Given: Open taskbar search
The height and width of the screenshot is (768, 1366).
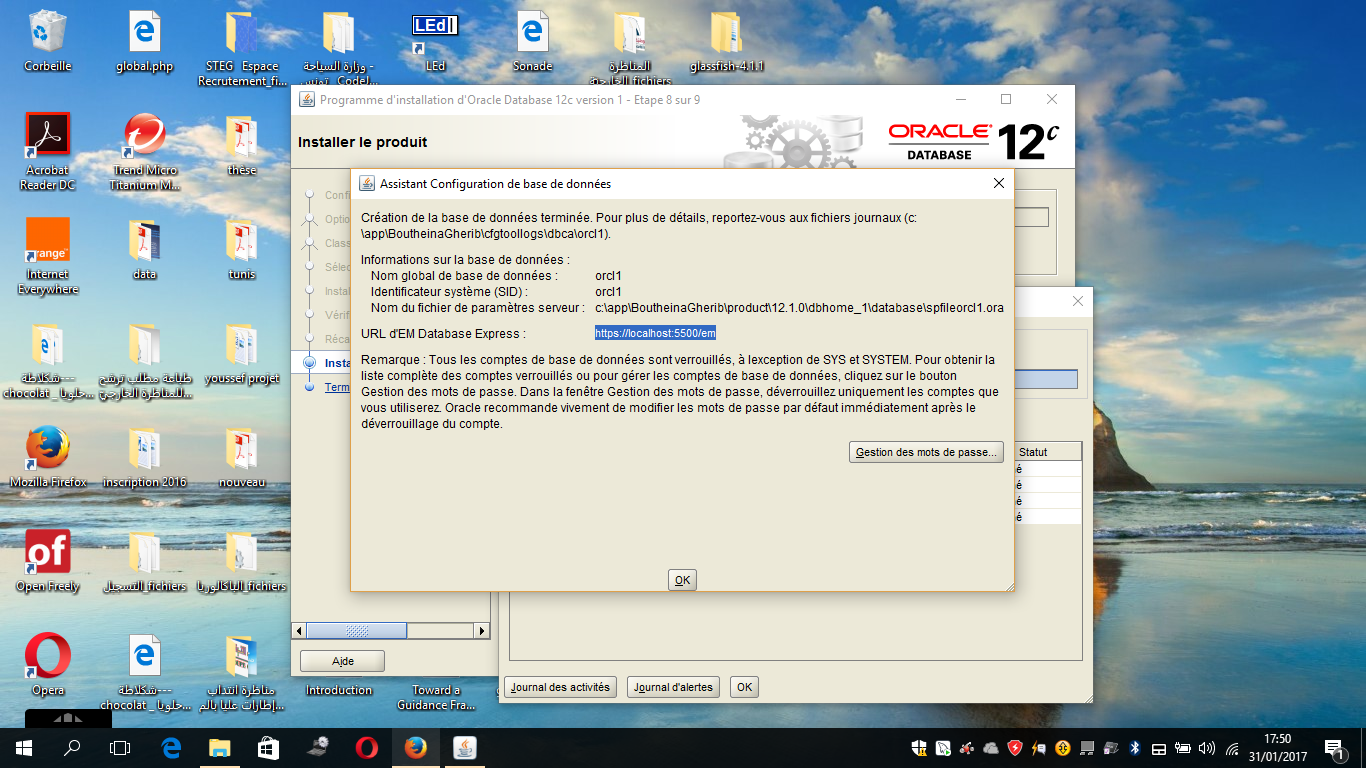Looking at the screenshot, I should point(72,747).
